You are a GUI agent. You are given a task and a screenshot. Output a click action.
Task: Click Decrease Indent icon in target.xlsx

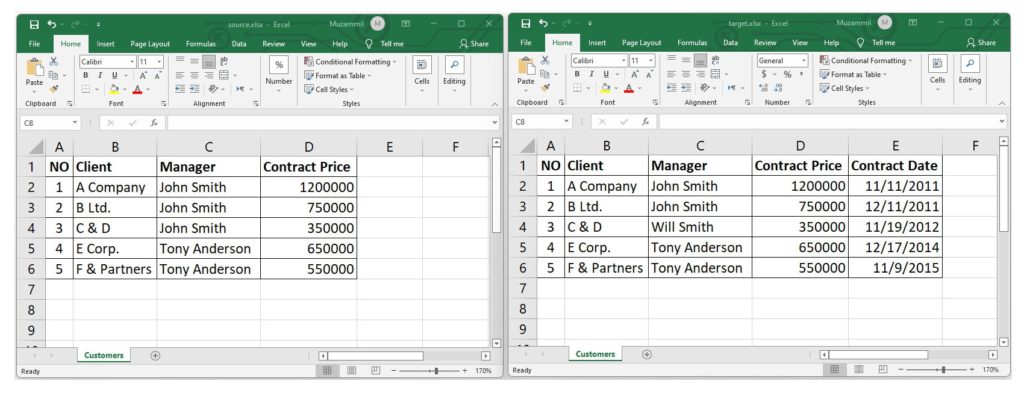click(671, 87)
